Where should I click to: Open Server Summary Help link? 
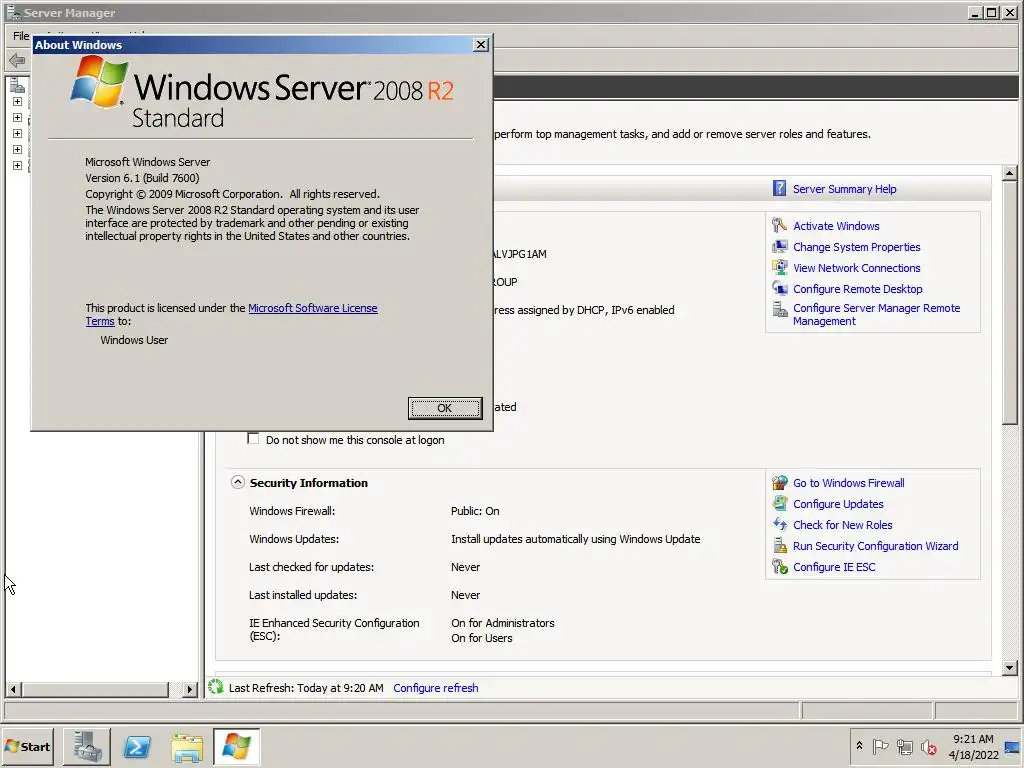[x=844, y=189]
